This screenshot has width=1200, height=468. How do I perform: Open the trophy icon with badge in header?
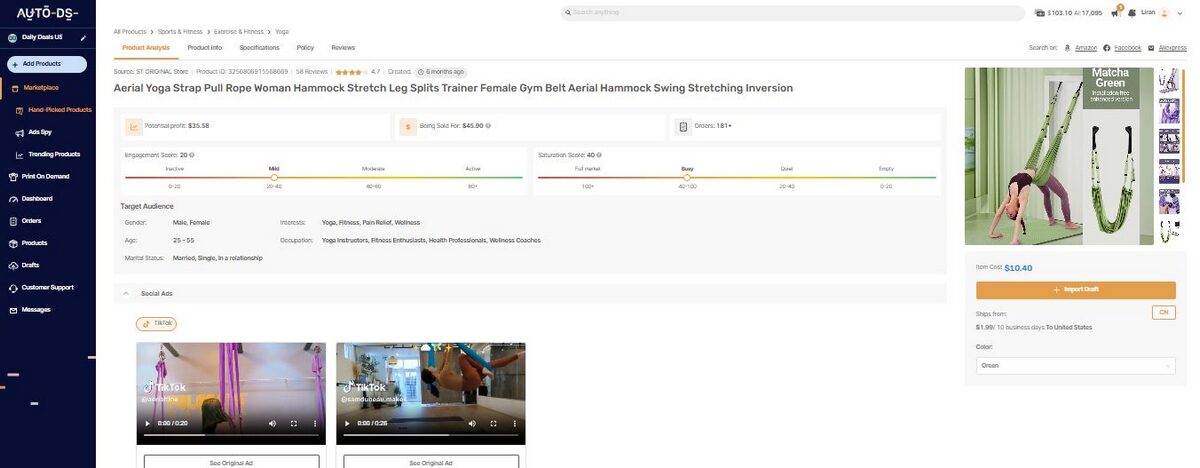pyautogui.click(x=1115, y=13)
